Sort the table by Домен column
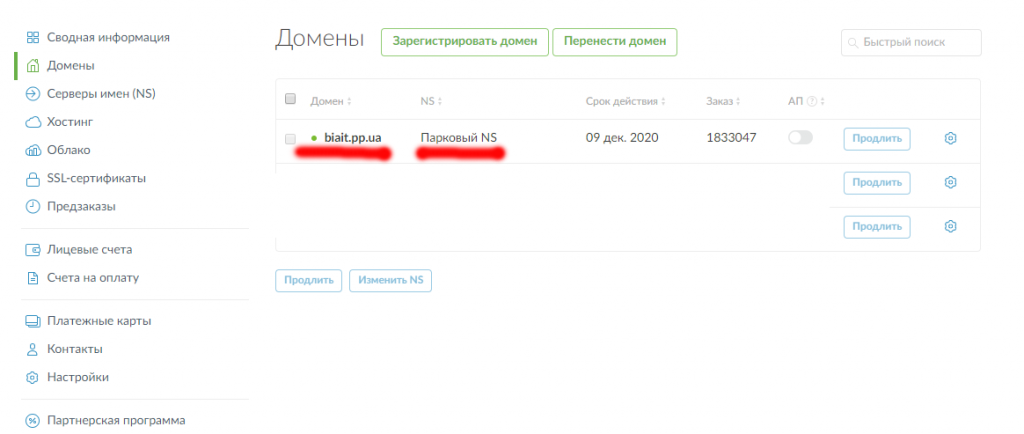This screenshot has width=1024, height=434. click(x=330, y=101)
